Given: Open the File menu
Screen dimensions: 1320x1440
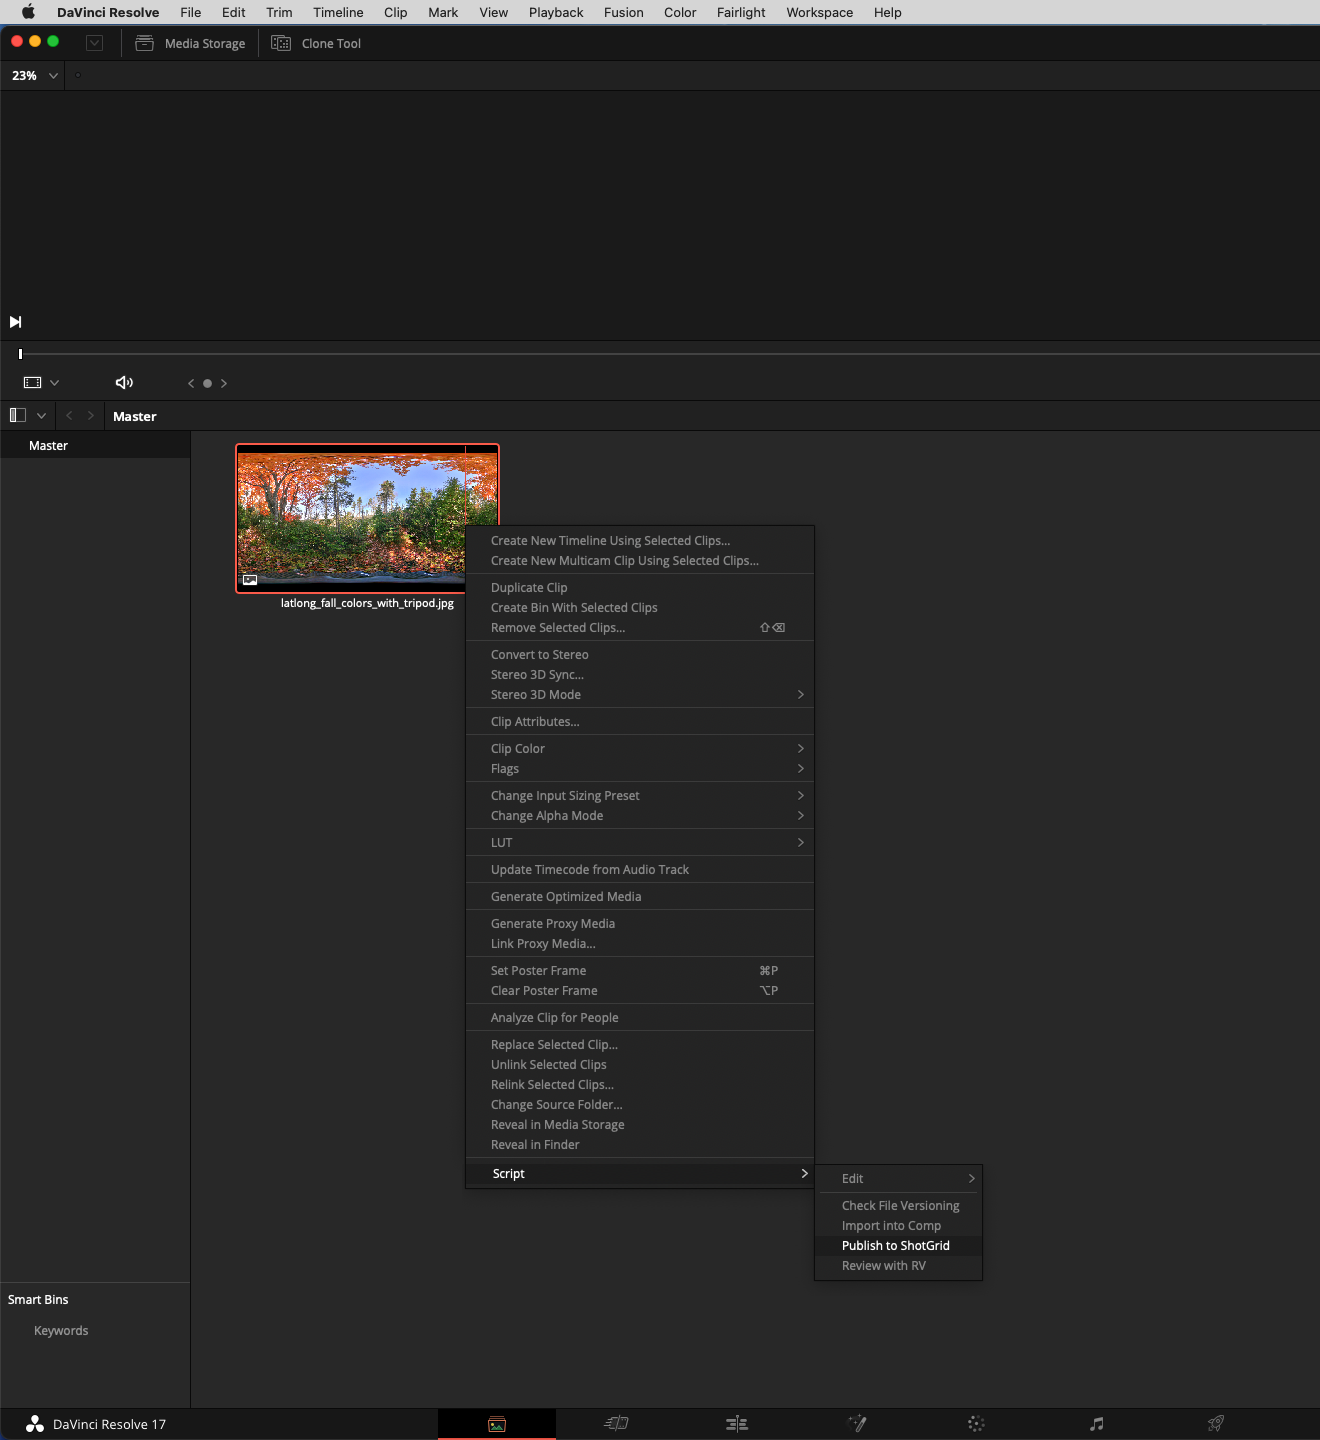Looking at the screenshot, I should click(190, 12).
